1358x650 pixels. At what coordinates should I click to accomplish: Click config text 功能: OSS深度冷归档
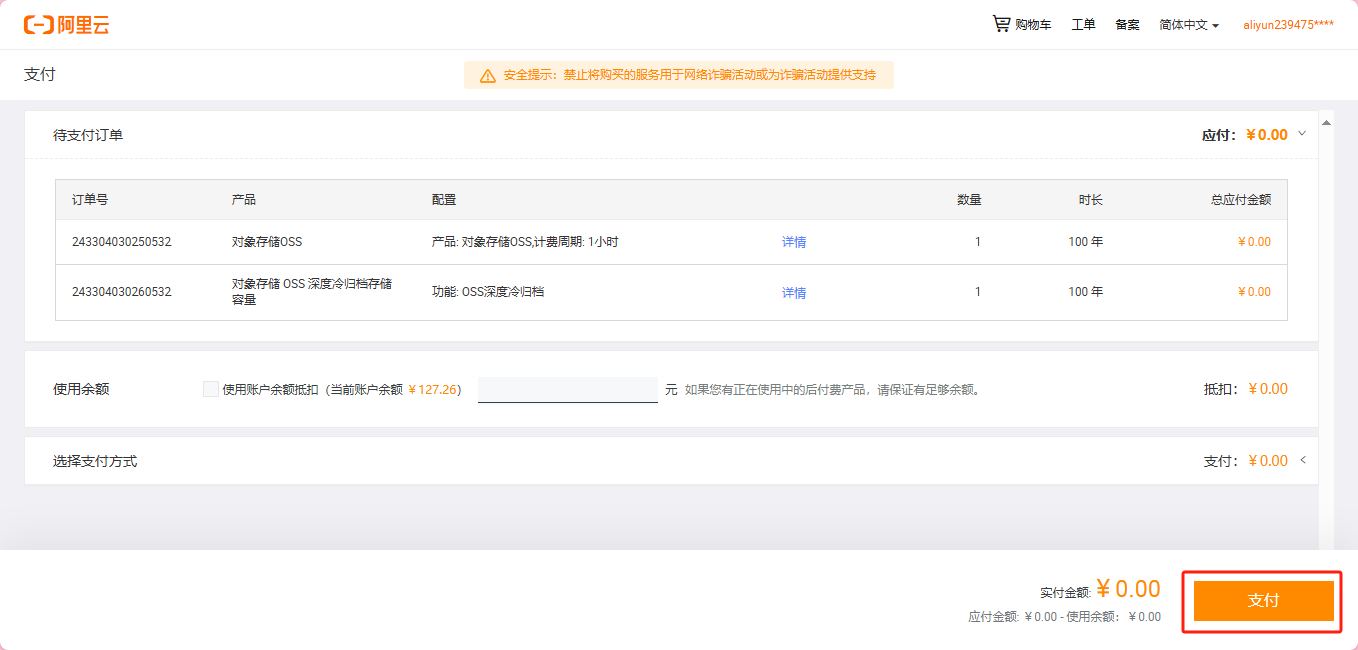coord(488,292)
